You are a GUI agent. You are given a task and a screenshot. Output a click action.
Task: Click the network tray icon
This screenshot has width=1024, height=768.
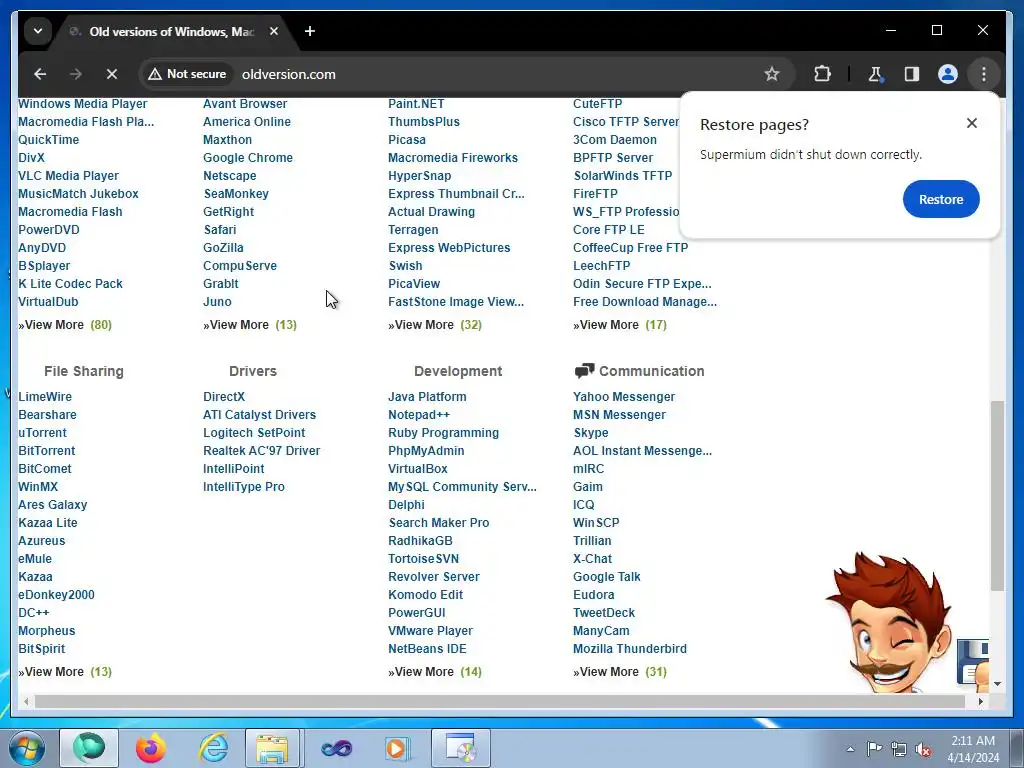(899, 749)
